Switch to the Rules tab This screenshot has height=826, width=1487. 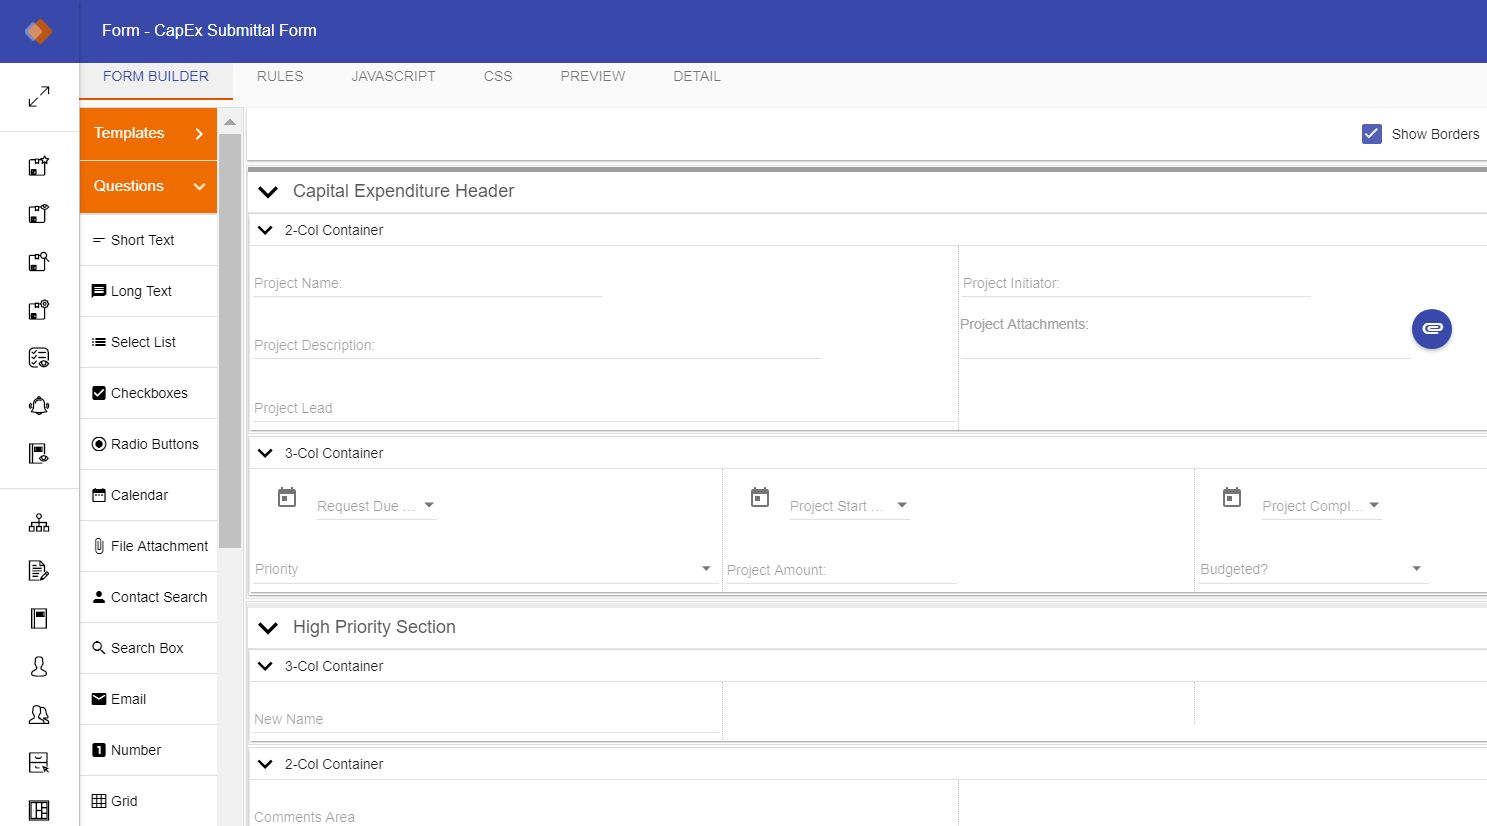[x=280, y=76]
